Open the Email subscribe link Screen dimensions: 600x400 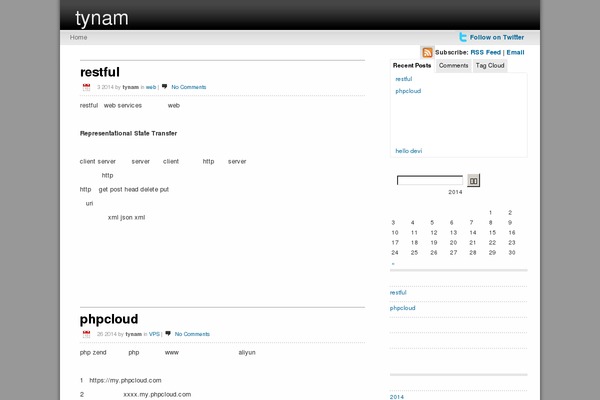(x=515, y=52)
